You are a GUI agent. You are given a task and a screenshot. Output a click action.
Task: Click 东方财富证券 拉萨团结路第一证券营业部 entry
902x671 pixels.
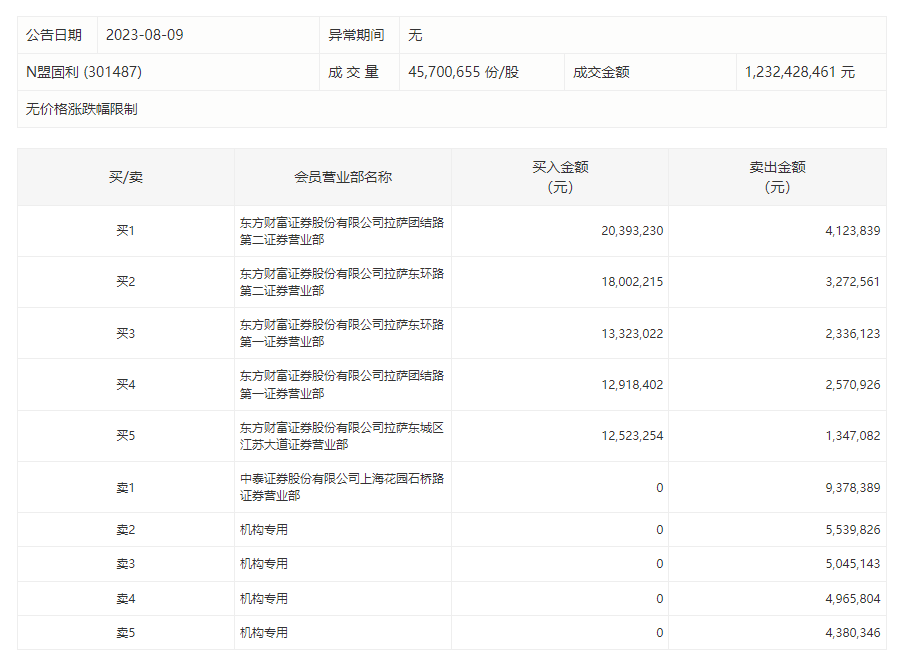341,384
